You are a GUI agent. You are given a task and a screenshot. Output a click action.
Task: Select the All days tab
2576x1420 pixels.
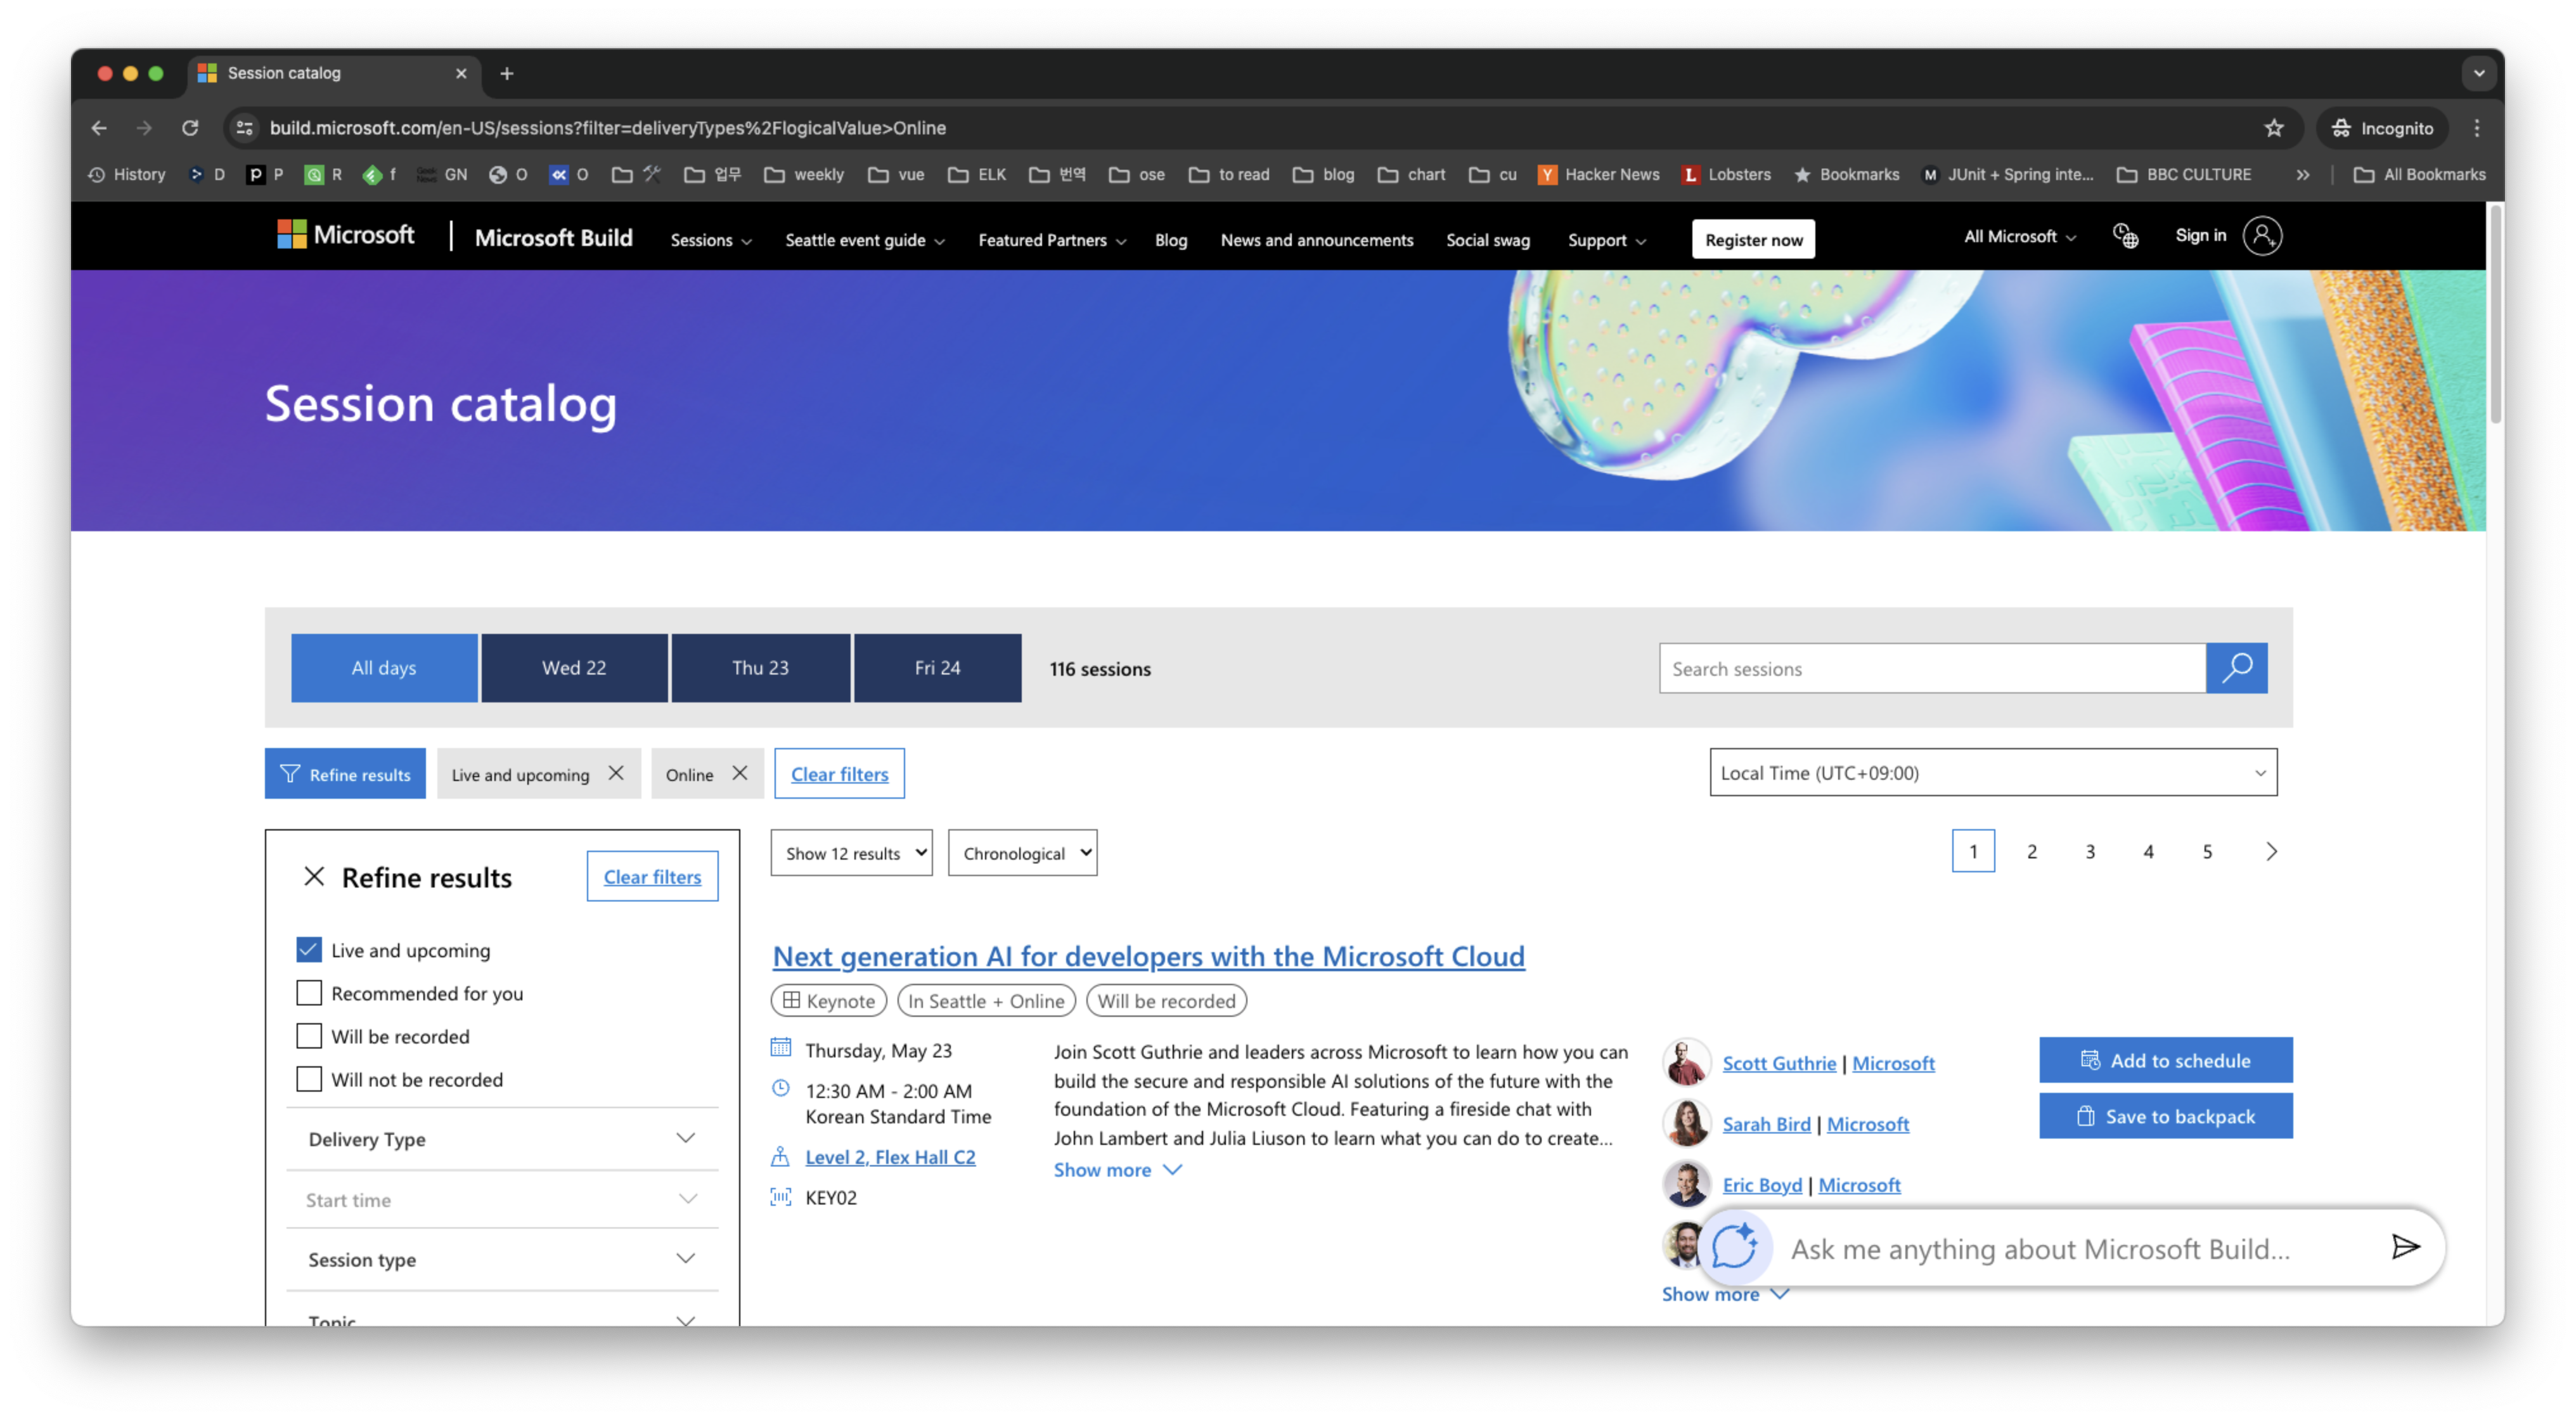(x=384, y=667)
